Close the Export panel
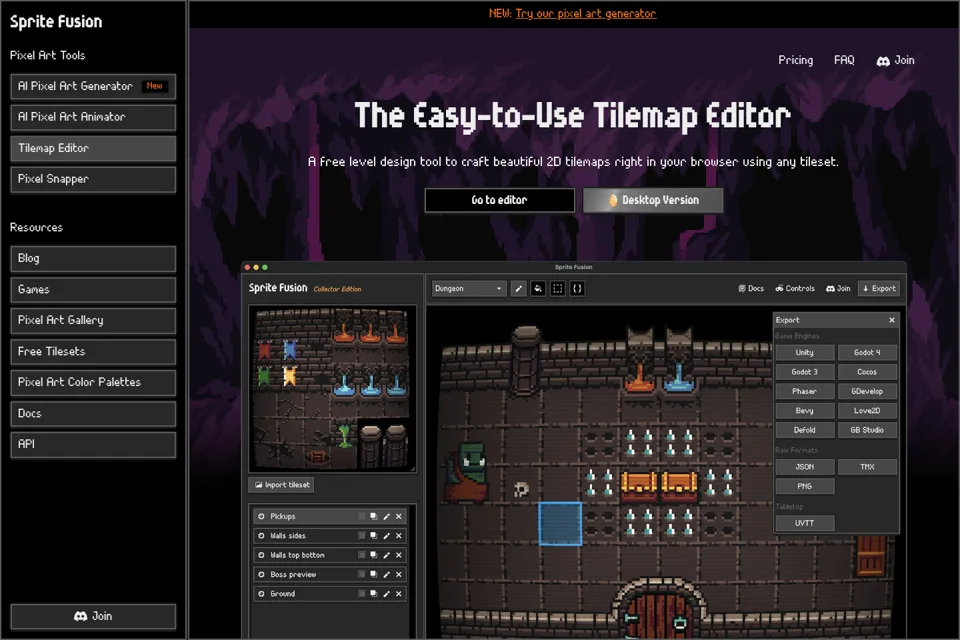The width and height of the screenshot is (960, 640). (892, 320)
